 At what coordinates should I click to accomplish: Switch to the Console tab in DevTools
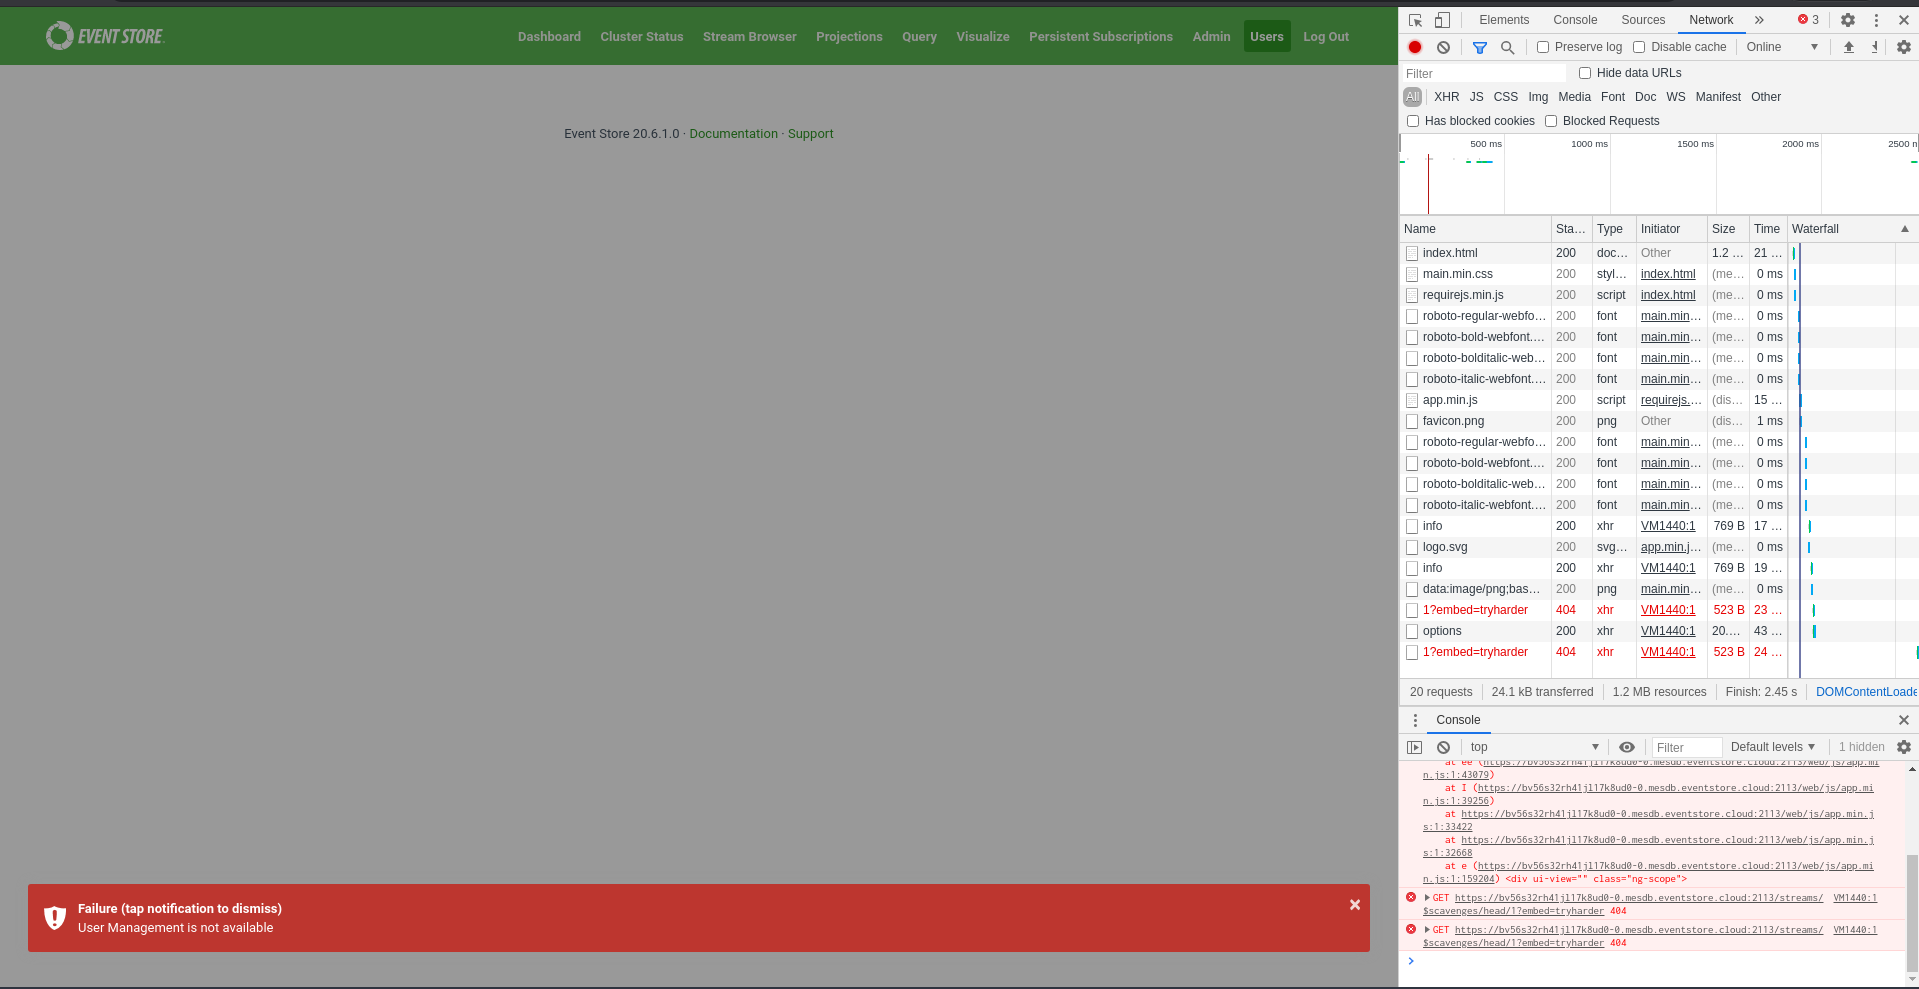point(1575,20)
